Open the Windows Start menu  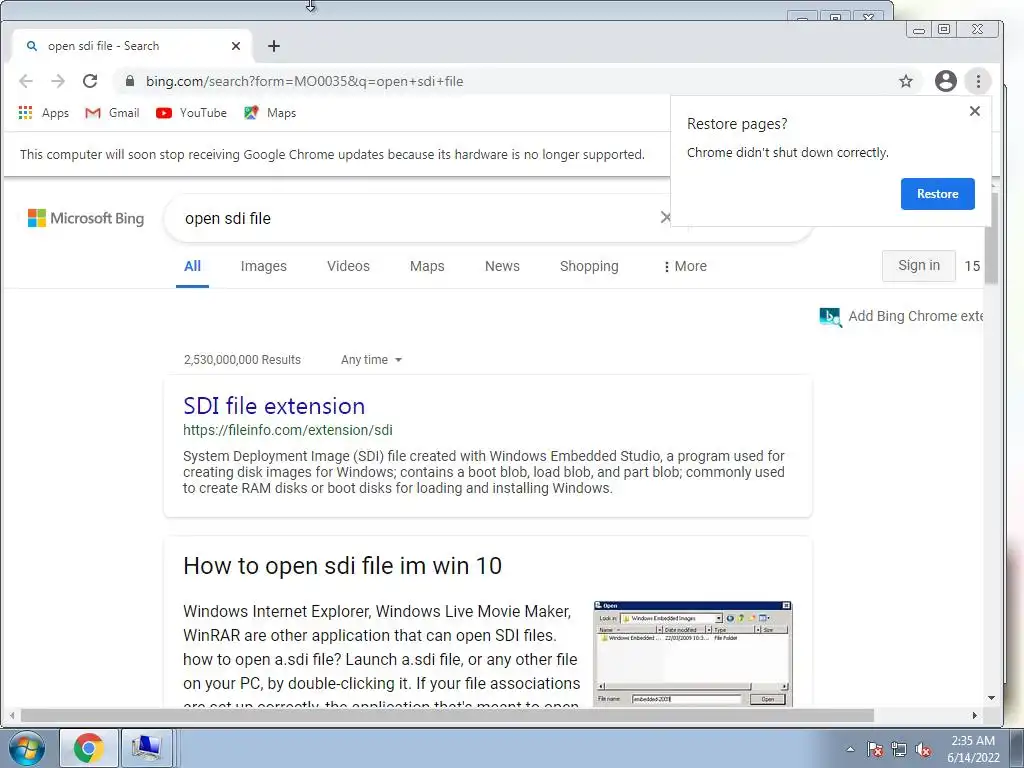[x=26, y=748]
